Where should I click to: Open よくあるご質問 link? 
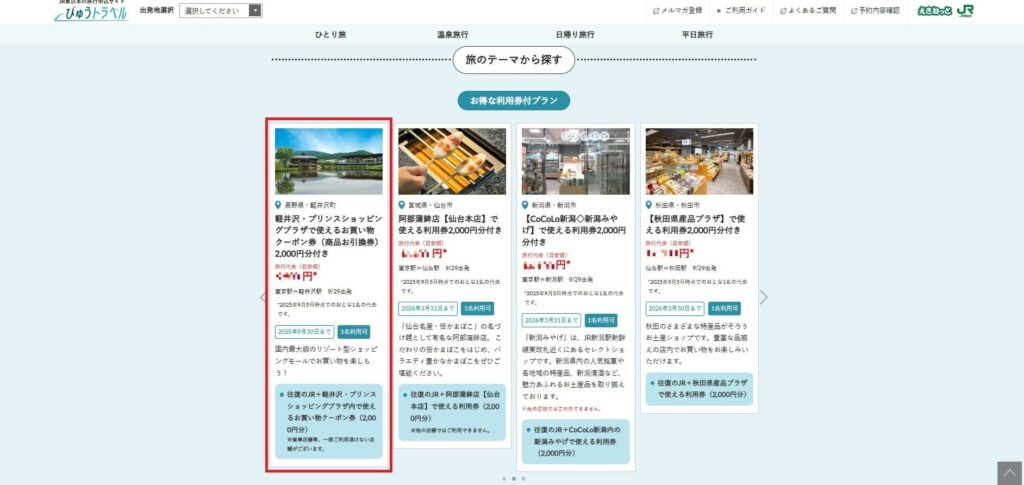[808, 10]
